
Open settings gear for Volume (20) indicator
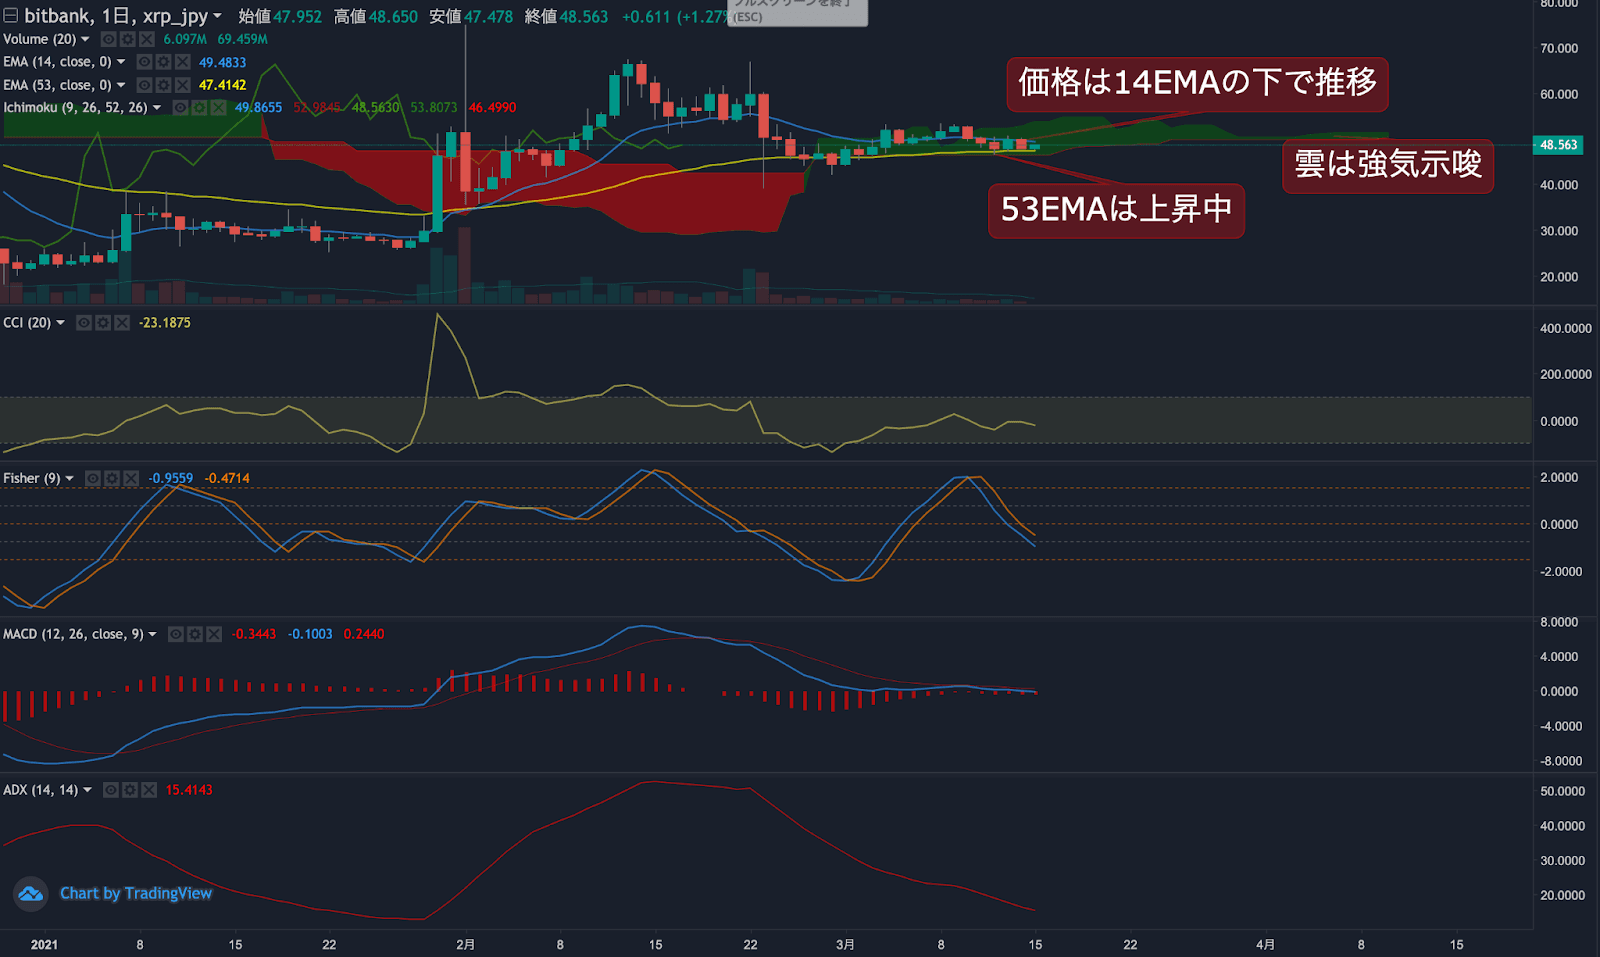tap(127, 39)
